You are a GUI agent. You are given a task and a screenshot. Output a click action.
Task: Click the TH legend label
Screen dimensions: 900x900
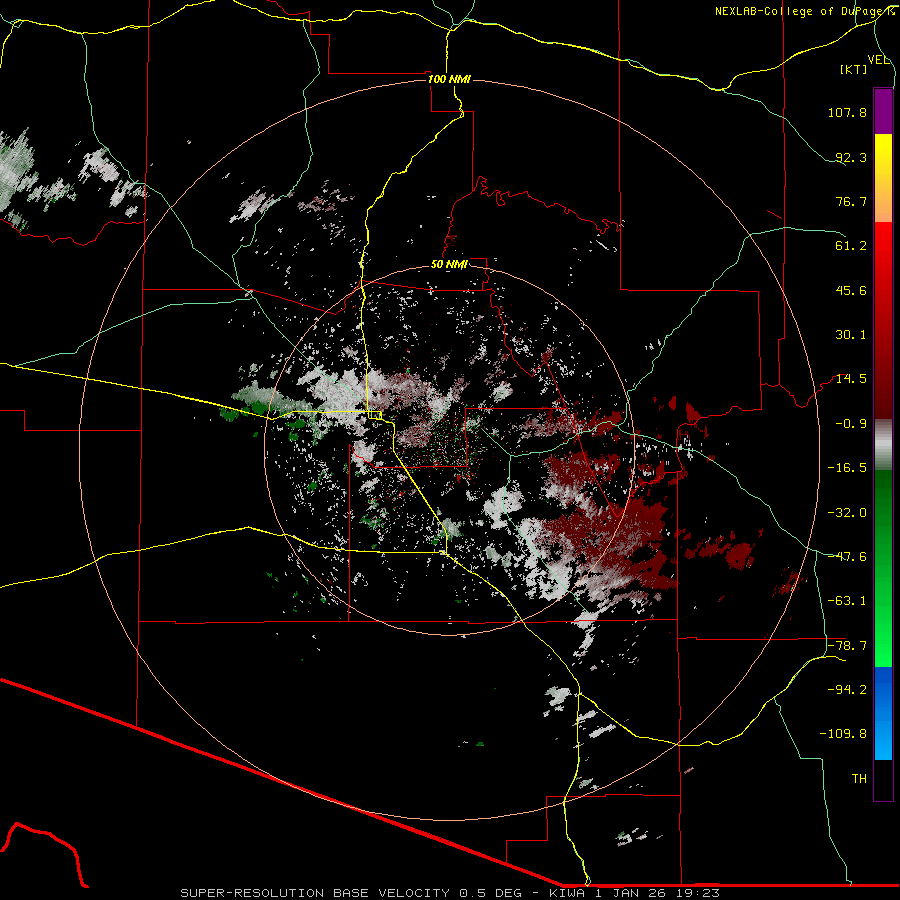[x=859, y=779]
